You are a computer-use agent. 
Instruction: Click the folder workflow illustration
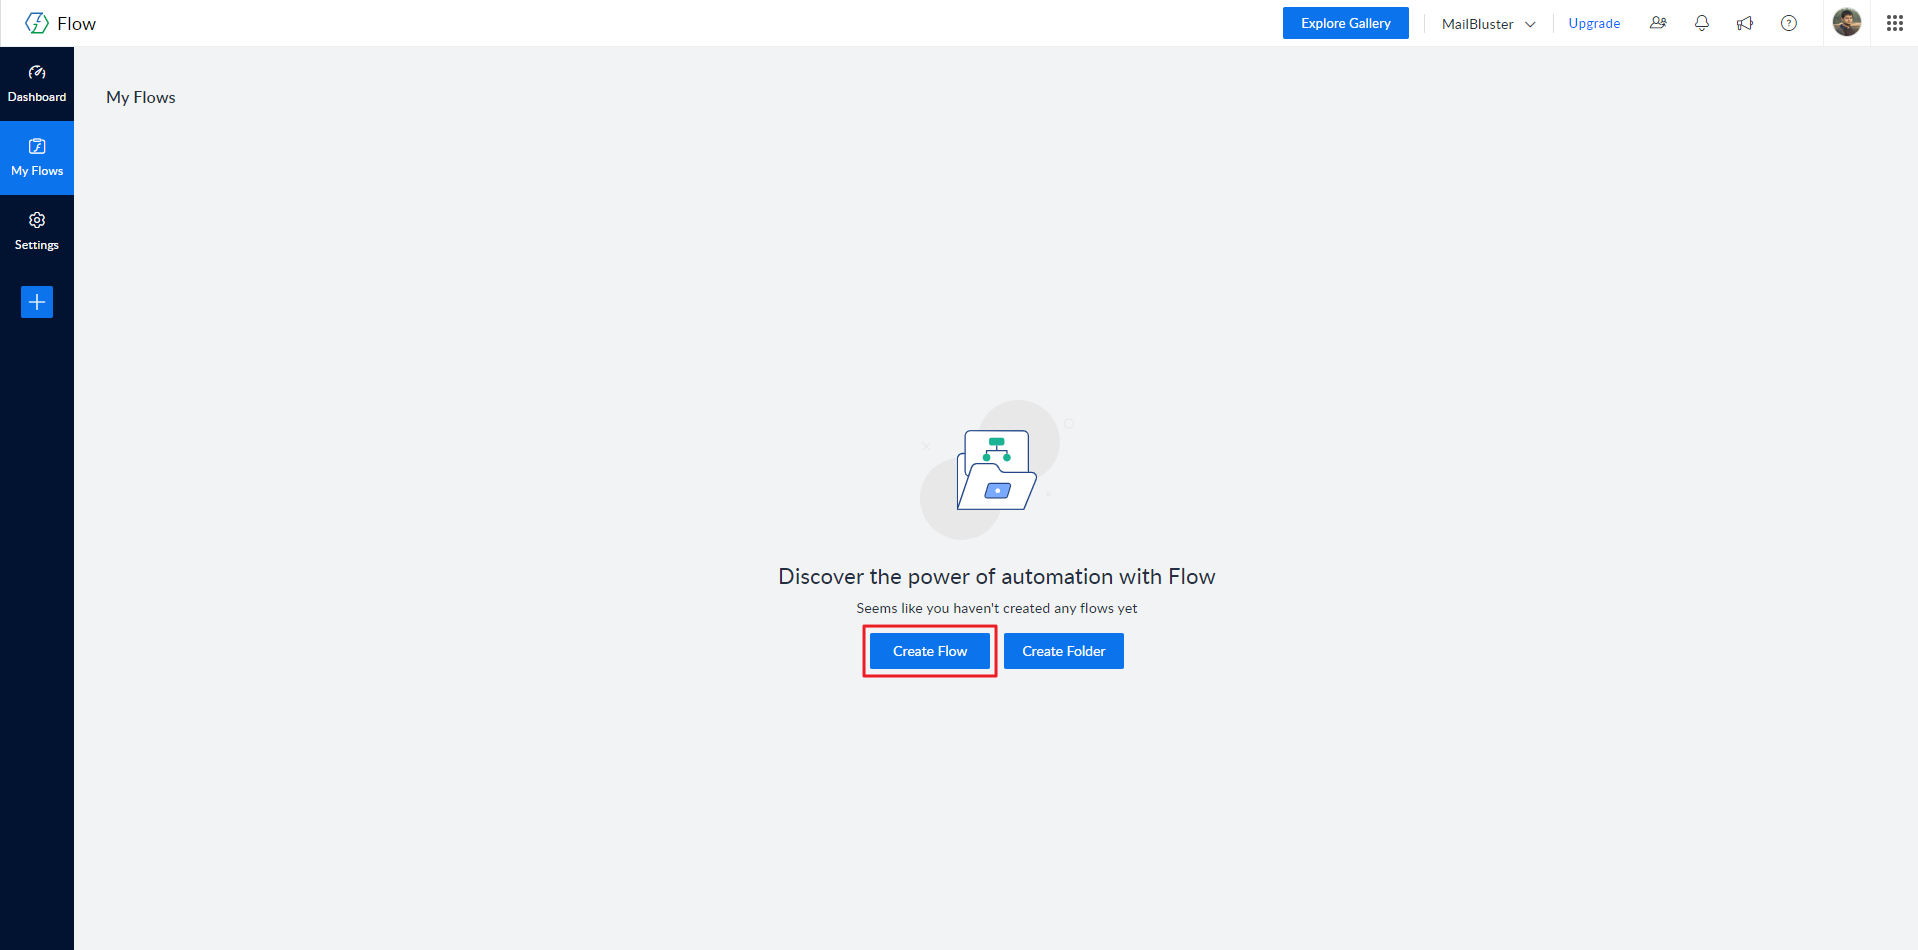[995, 470]
